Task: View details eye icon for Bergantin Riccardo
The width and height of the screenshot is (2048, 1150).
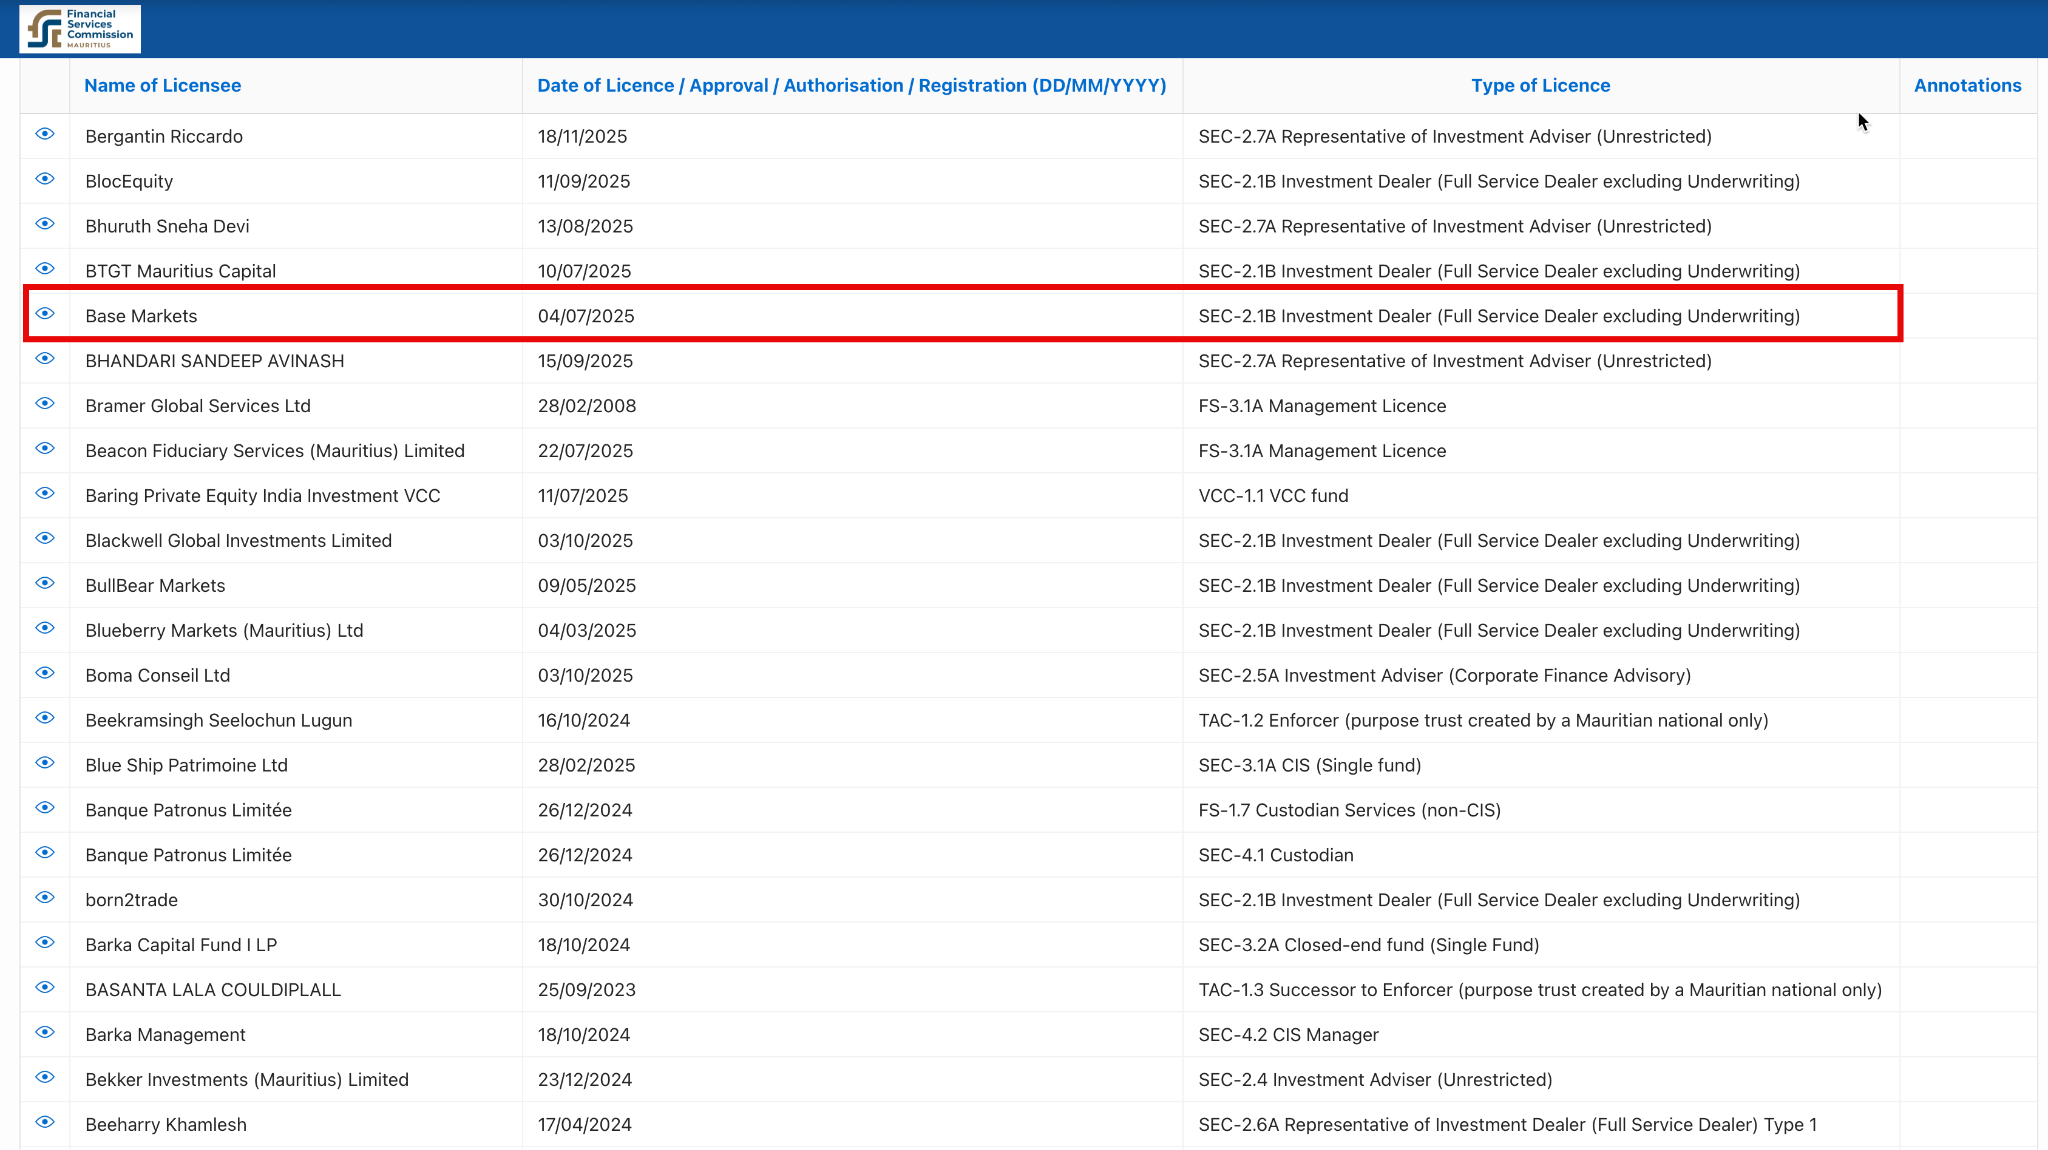Action: tap(45, 134)
